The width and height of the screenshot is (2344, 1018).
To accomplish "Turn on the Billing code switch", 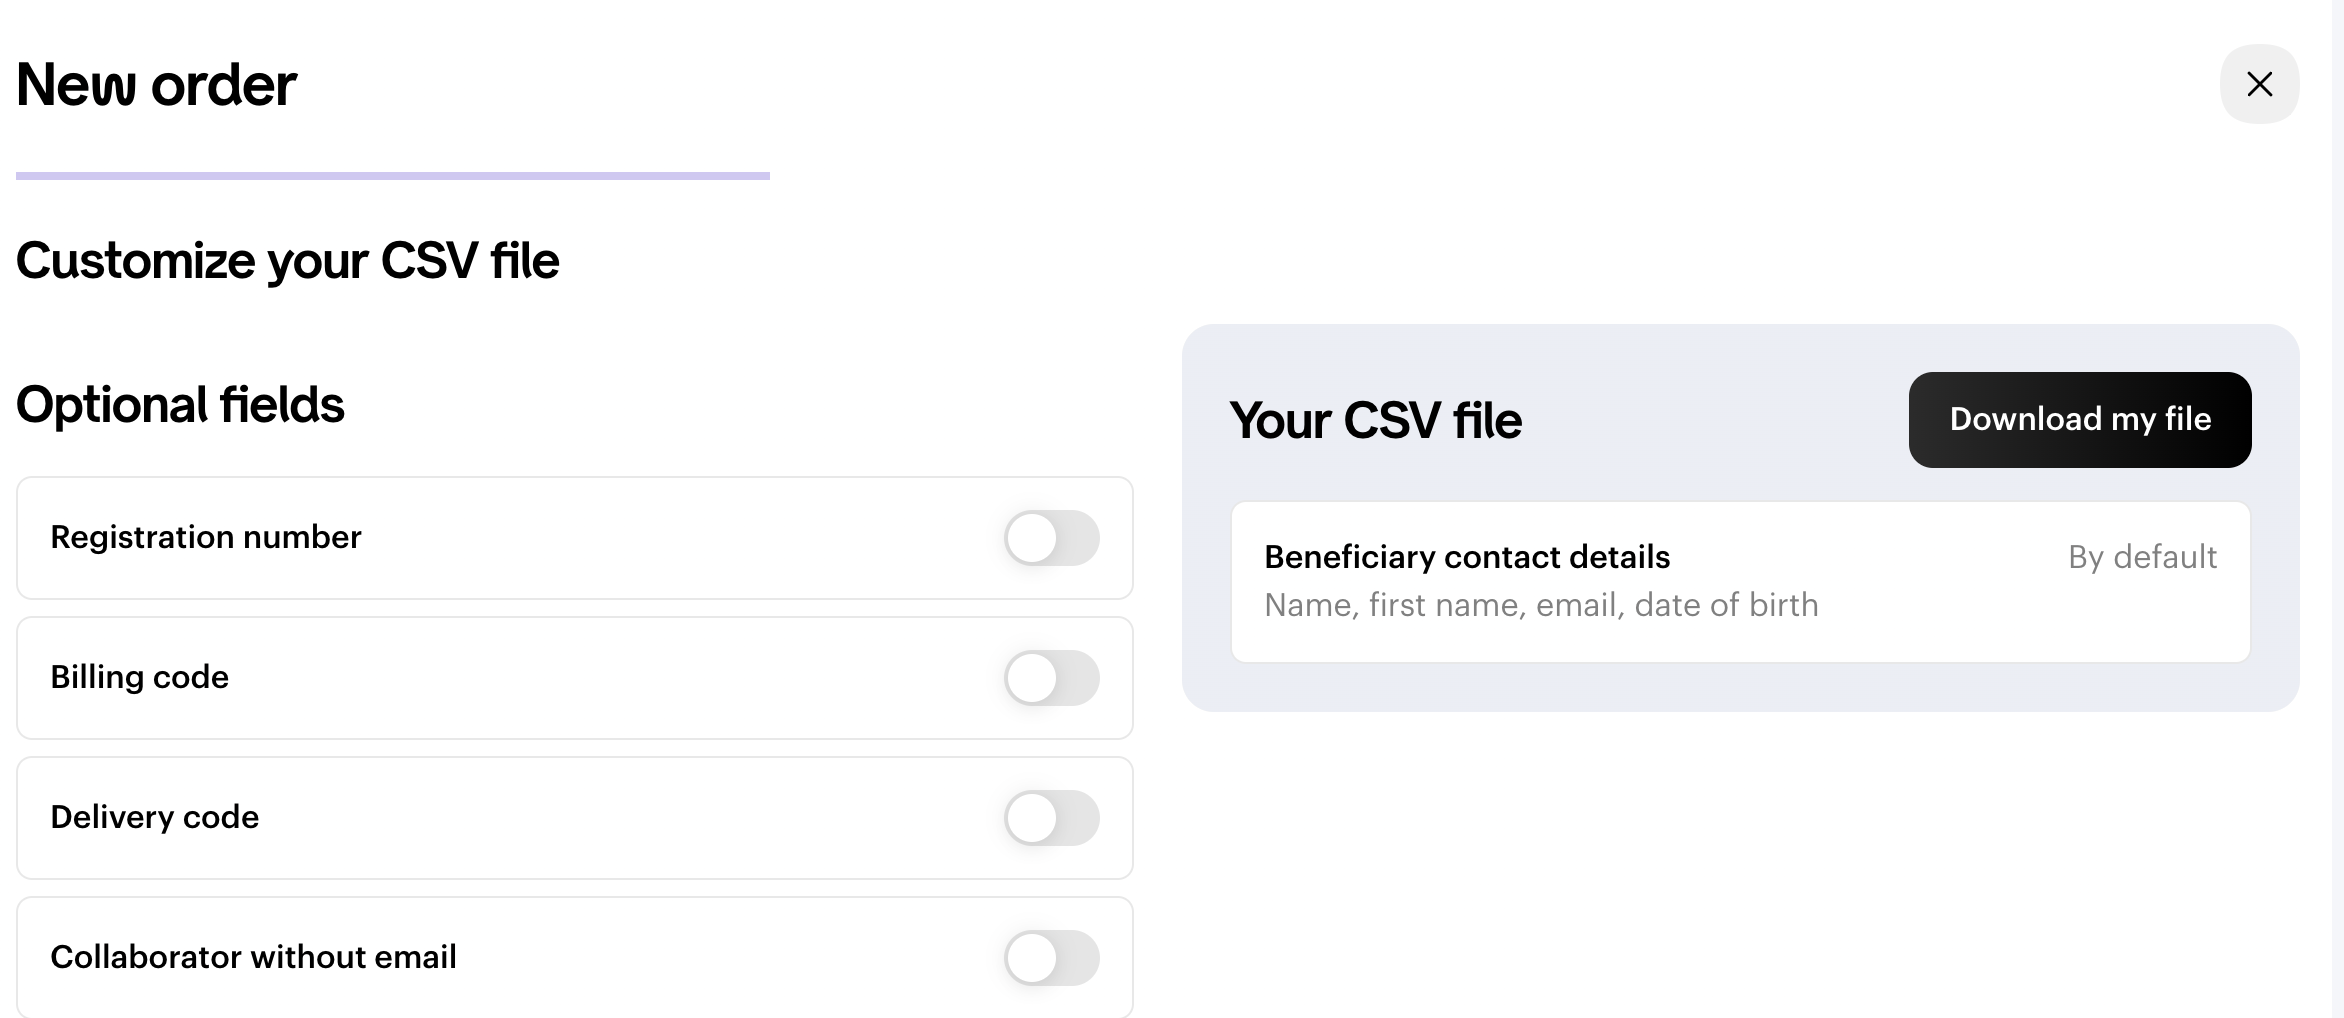I will click(1052, 678).
